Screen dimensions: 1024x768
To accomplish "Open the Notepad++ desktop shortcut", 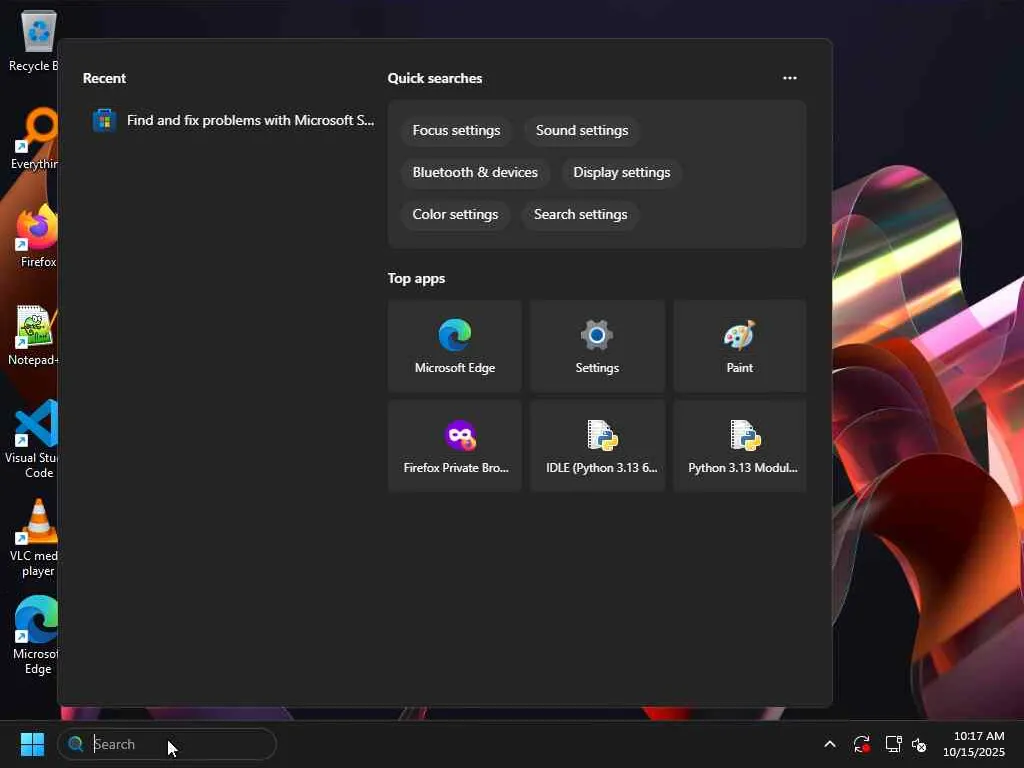I will (x=33, y=335).
